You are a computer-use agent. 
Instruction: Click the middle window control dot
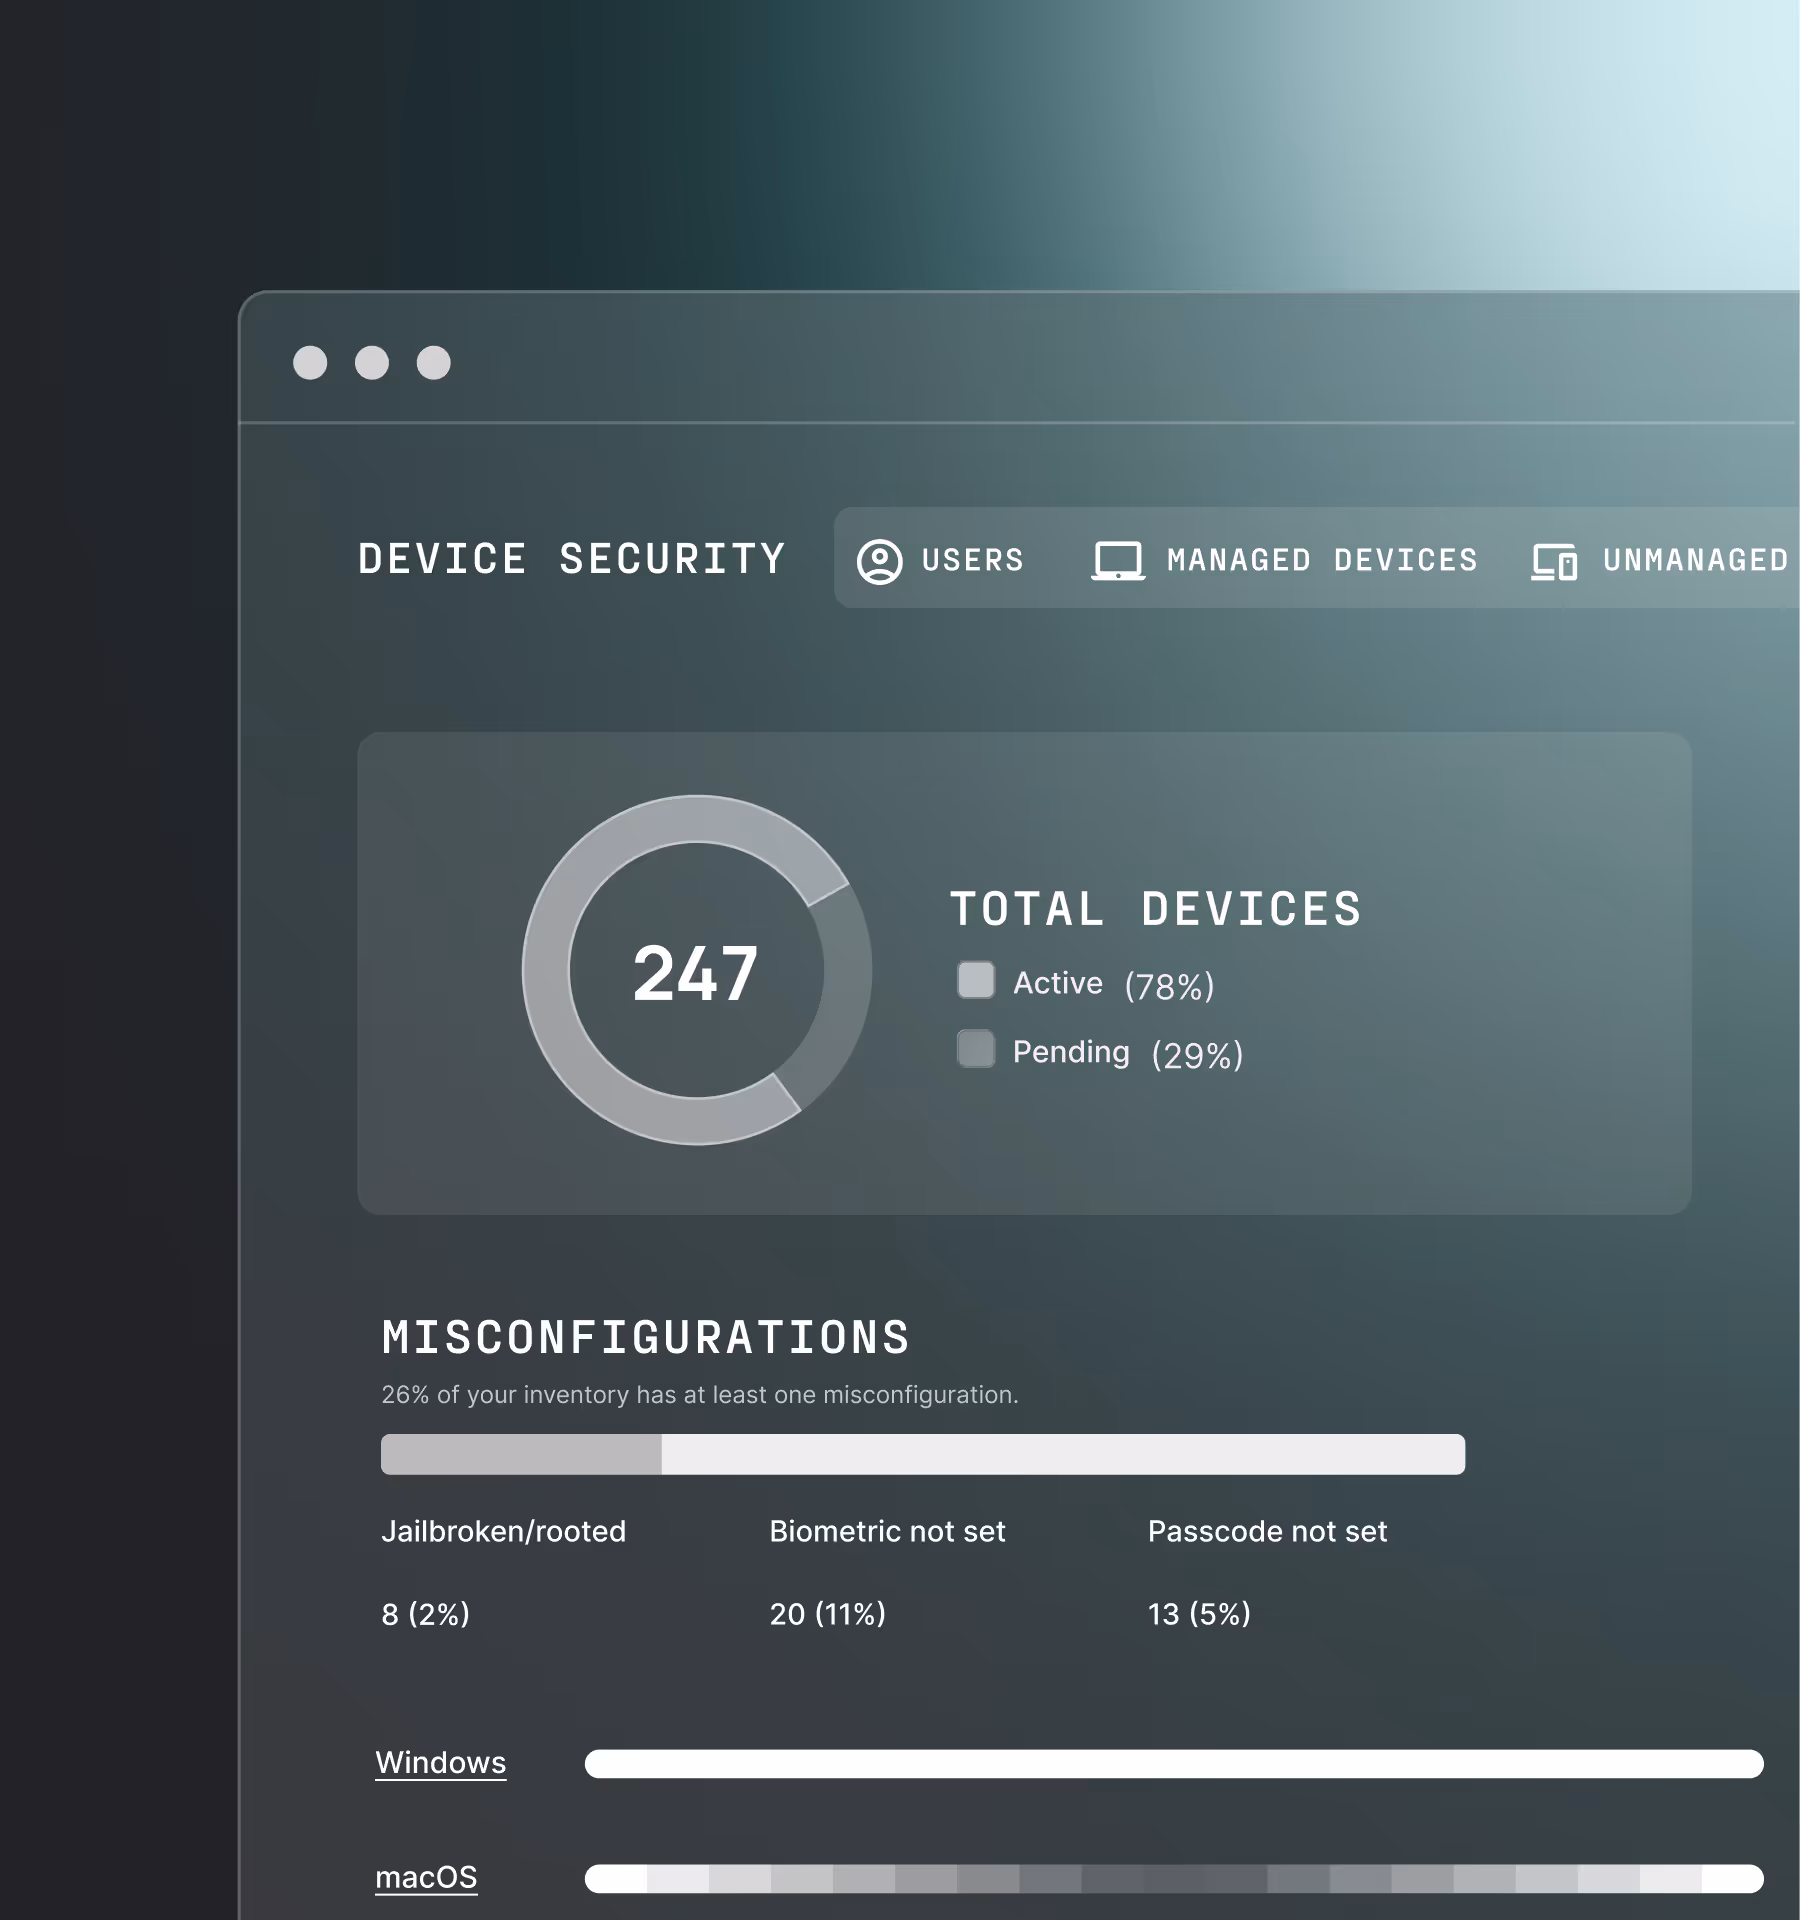(x=372, y=363)
